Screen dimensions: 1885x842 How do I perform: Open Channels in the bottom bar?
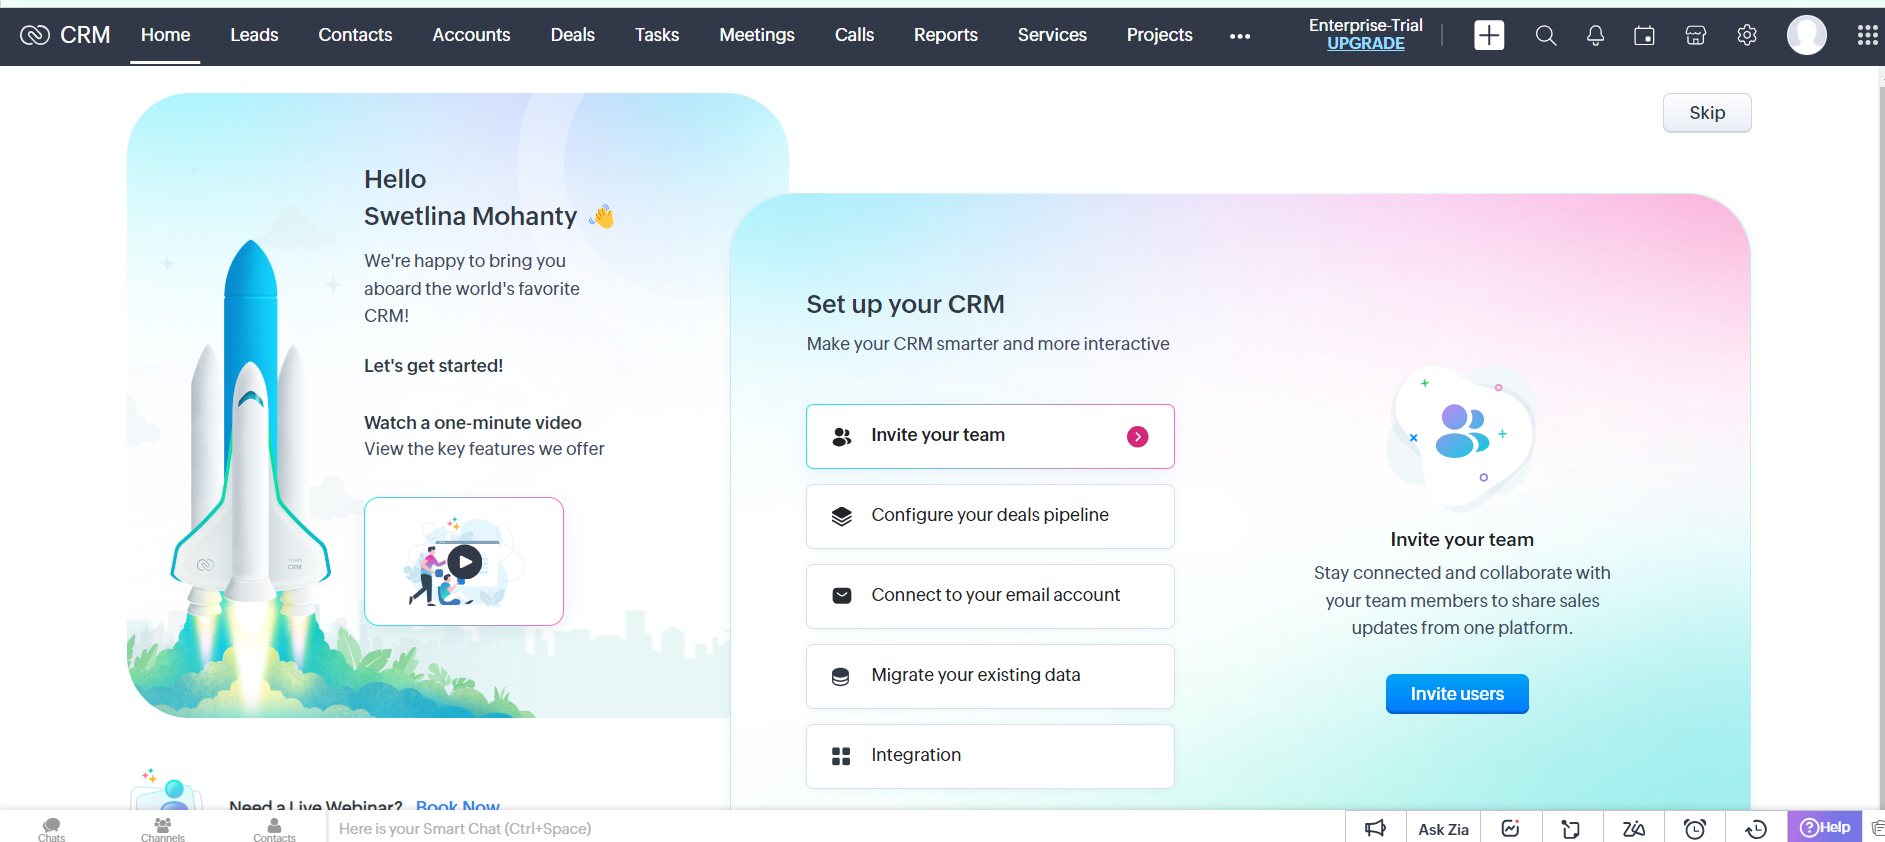pyautogui.click(x=163, y=828)
